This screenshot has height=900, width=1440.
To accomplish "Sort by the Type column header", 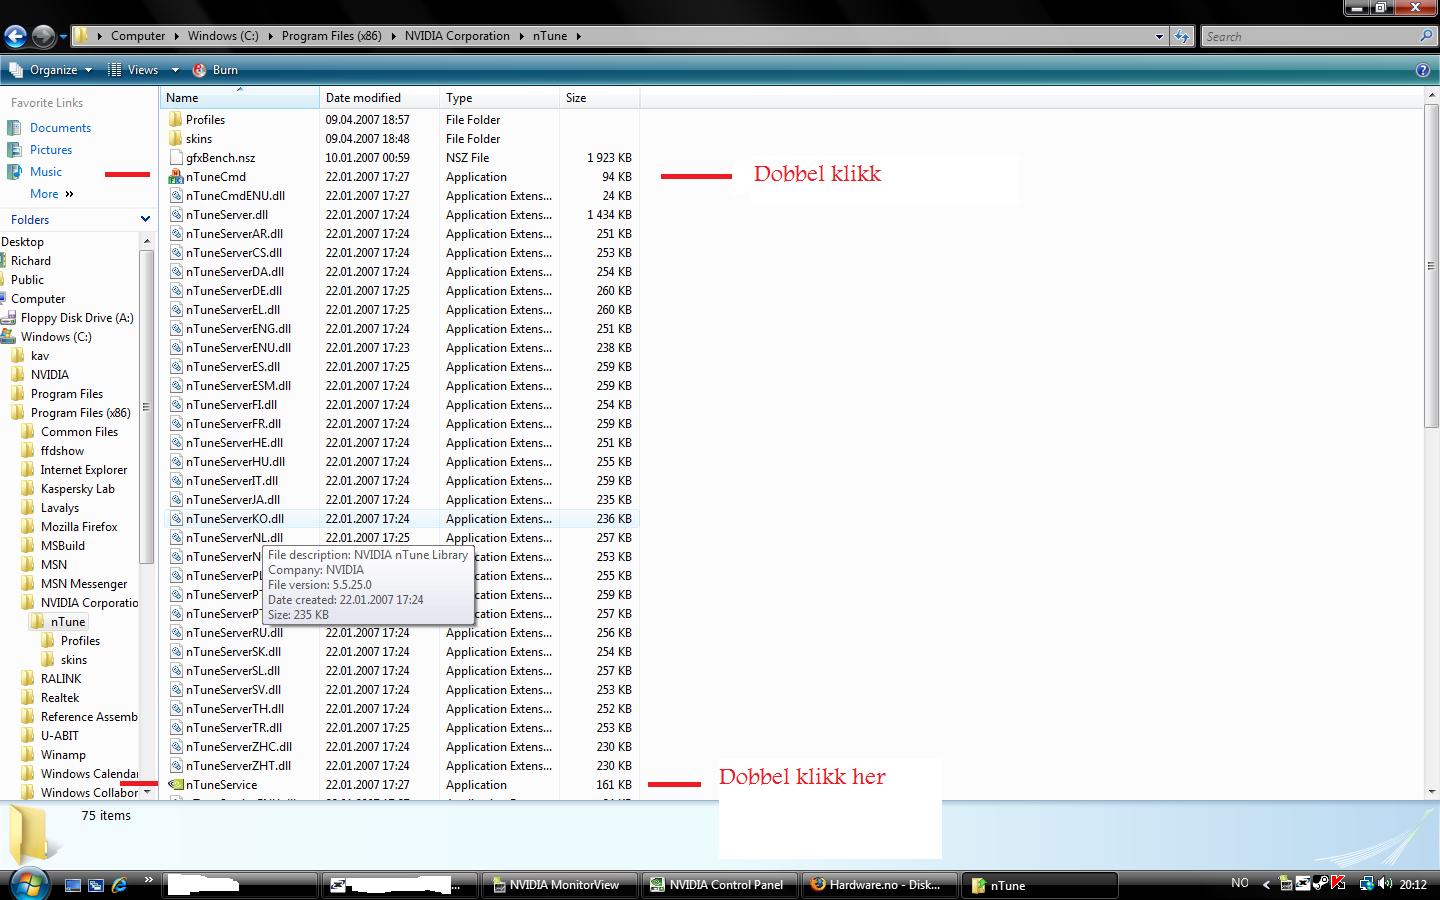I will [500, 98].
